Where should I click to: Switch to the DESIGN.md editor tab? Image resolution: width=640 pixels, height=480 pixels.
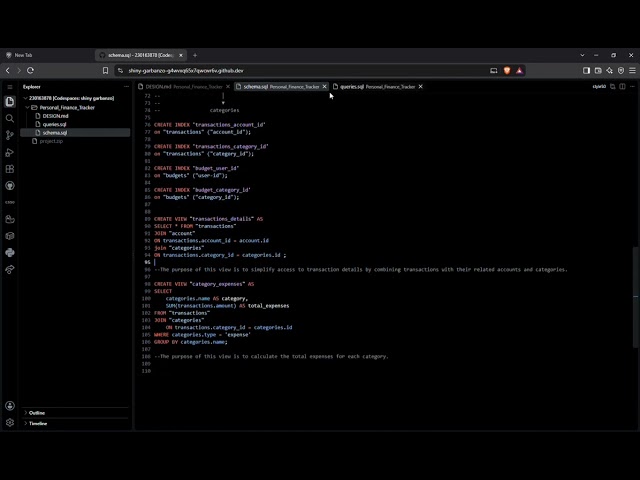coord(184,87)
